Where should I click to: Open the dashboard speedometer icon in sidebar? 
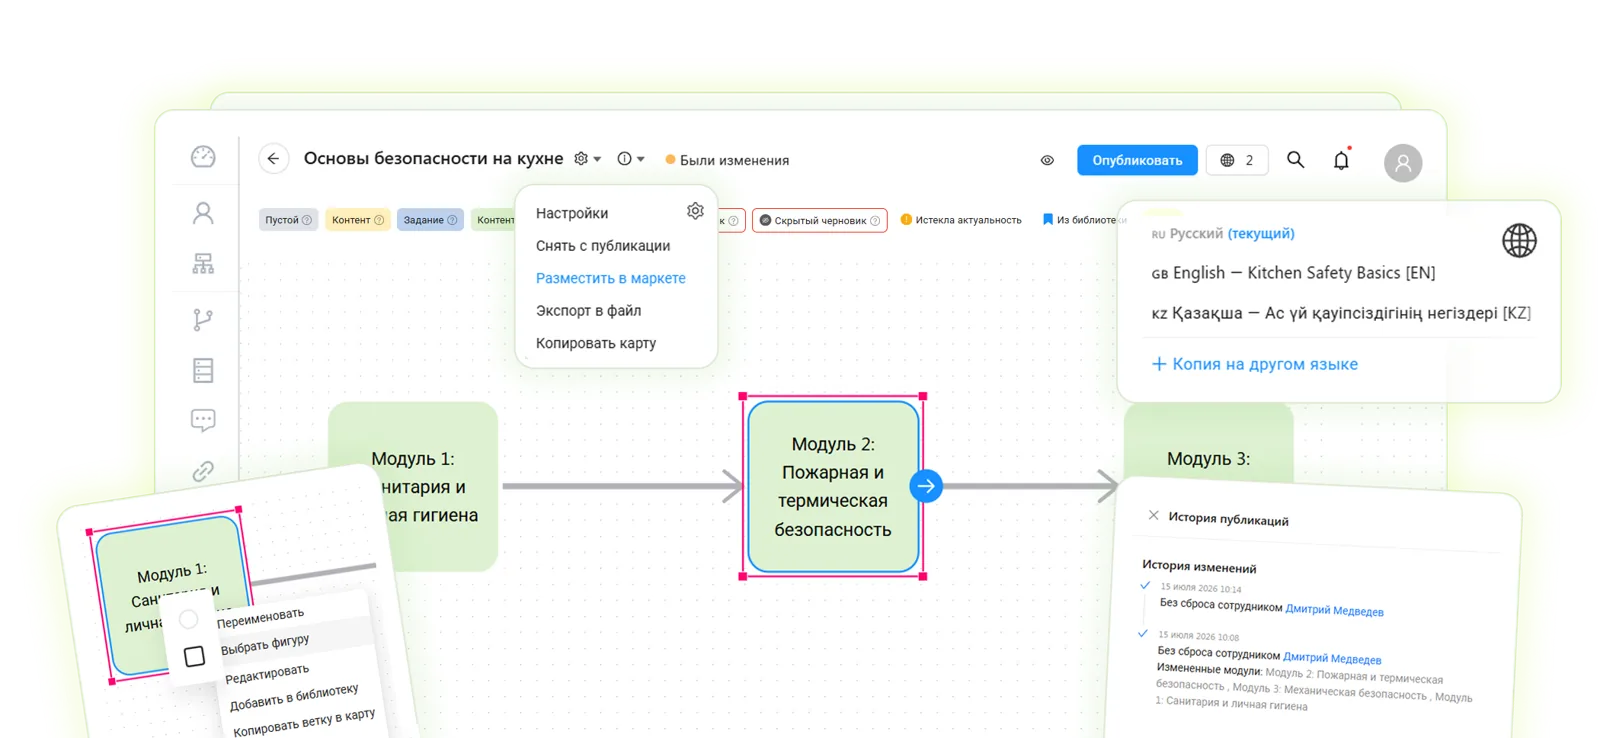[203, 157]
